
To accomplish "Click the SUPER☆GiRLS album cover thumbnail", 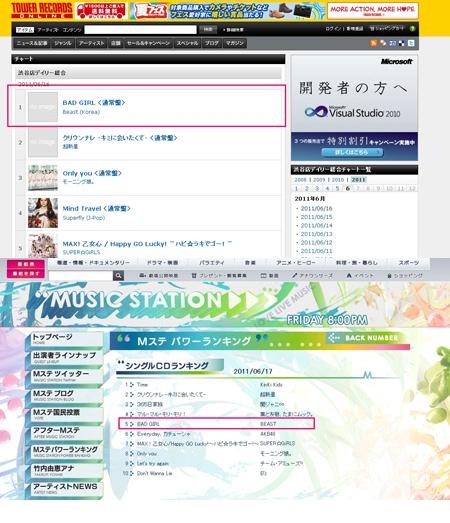I will [43, 245].
